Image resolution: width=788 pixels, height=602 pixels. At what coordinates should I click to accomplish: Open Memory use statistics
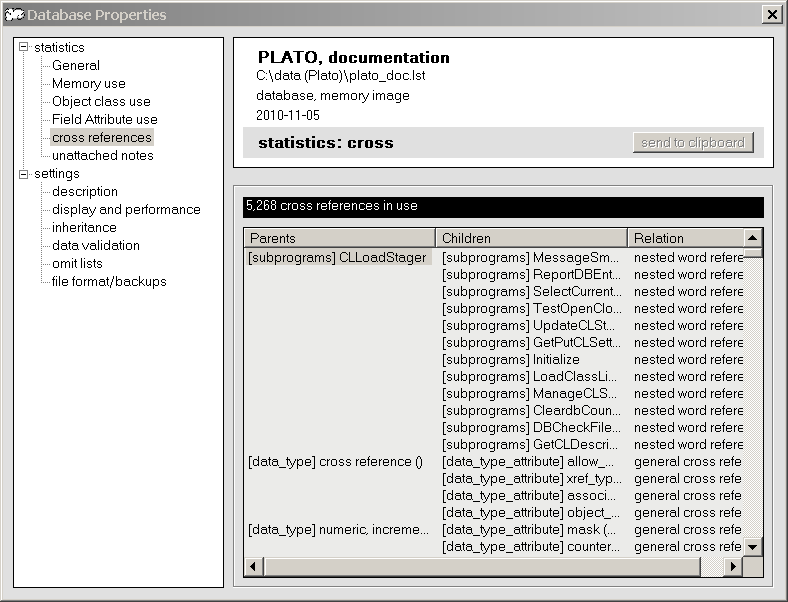[88, 84]
